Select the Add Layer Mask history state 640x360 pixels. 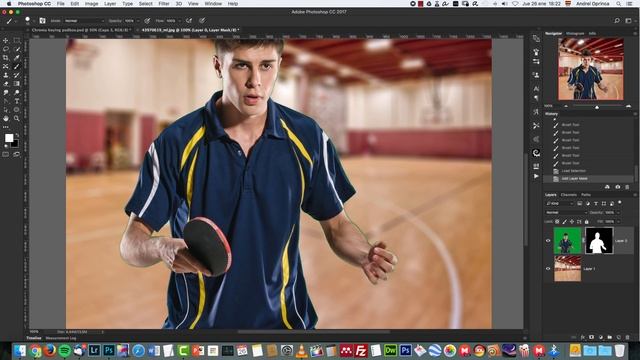pos(574,178)
